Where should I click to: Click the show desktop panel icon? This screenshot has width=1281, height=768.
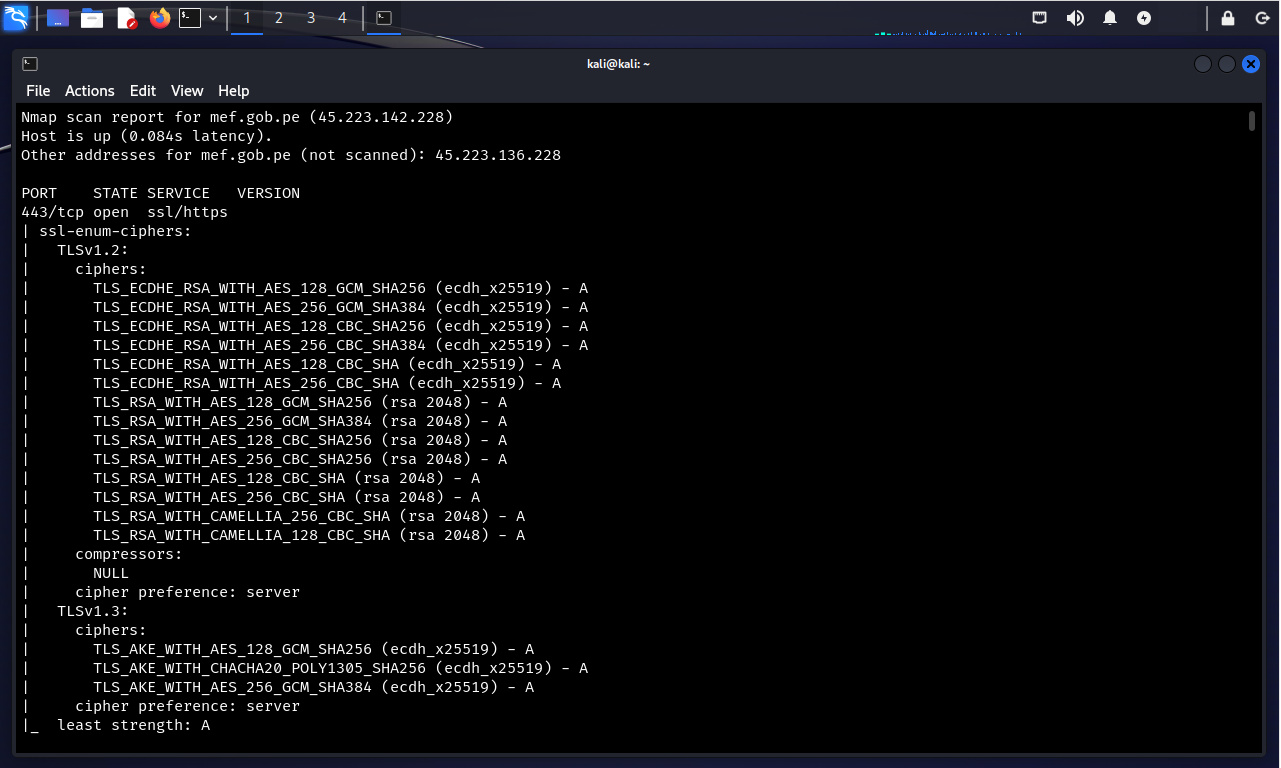[x=58, y=18]
